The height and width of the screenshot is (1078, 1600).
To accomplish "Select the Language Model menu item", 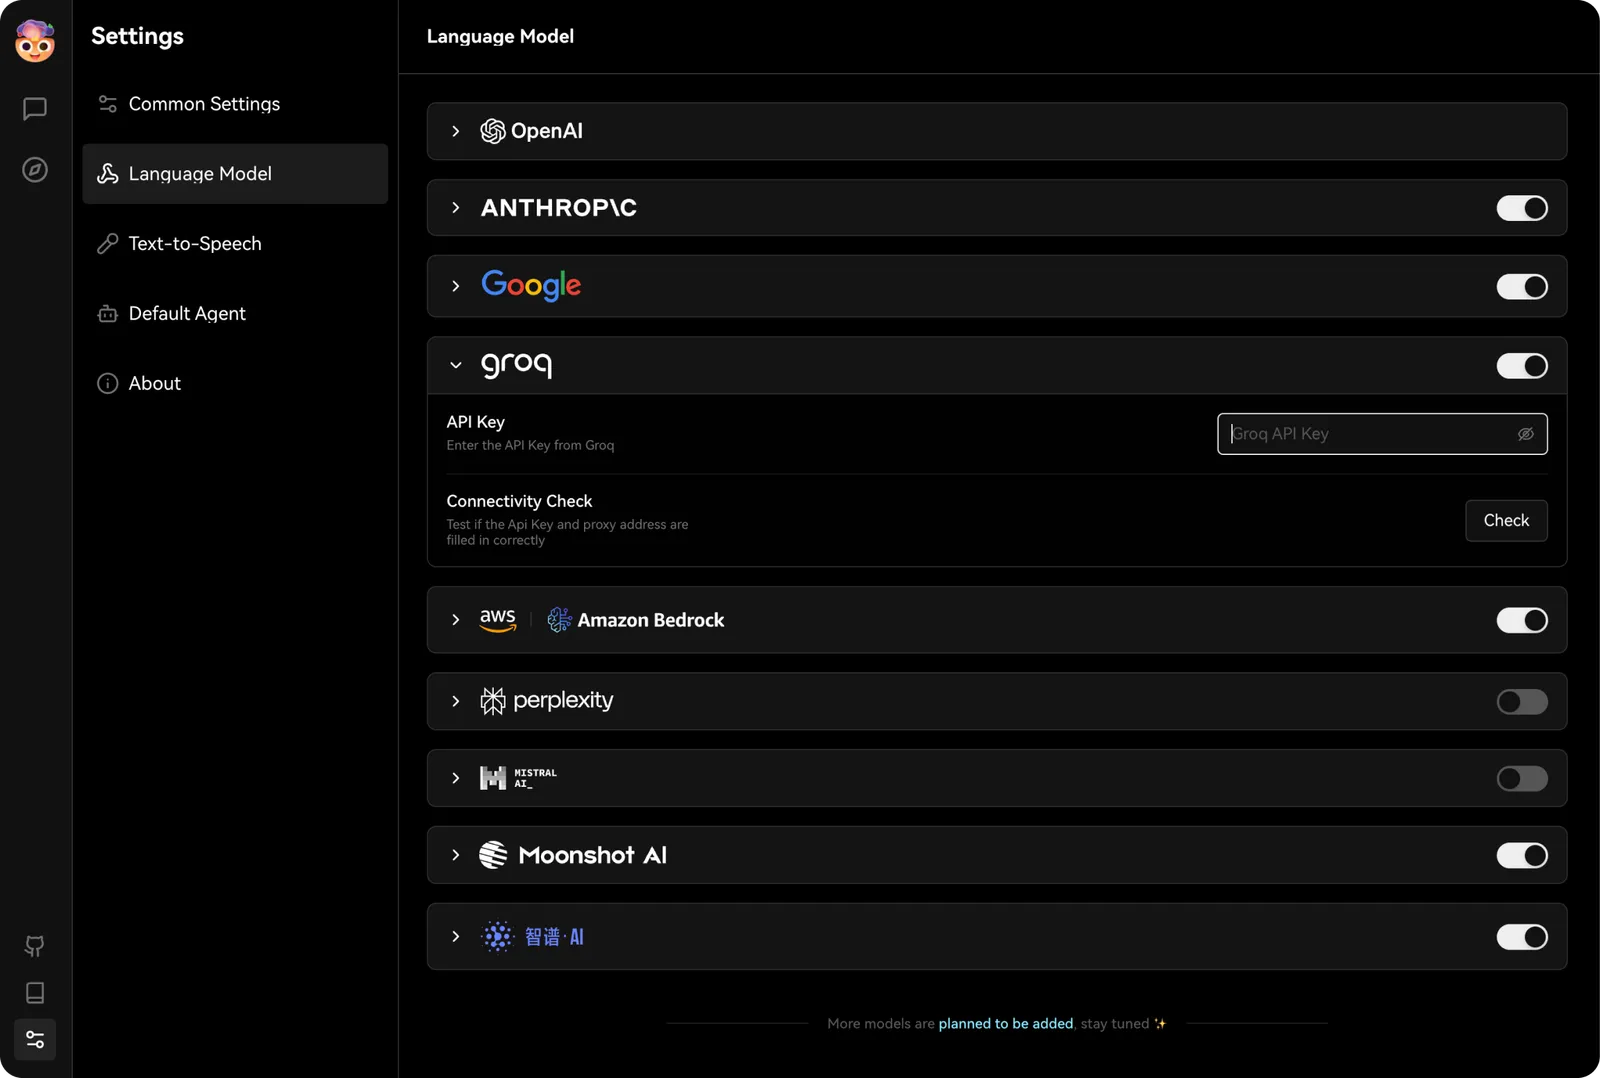I will coord(235,174).
